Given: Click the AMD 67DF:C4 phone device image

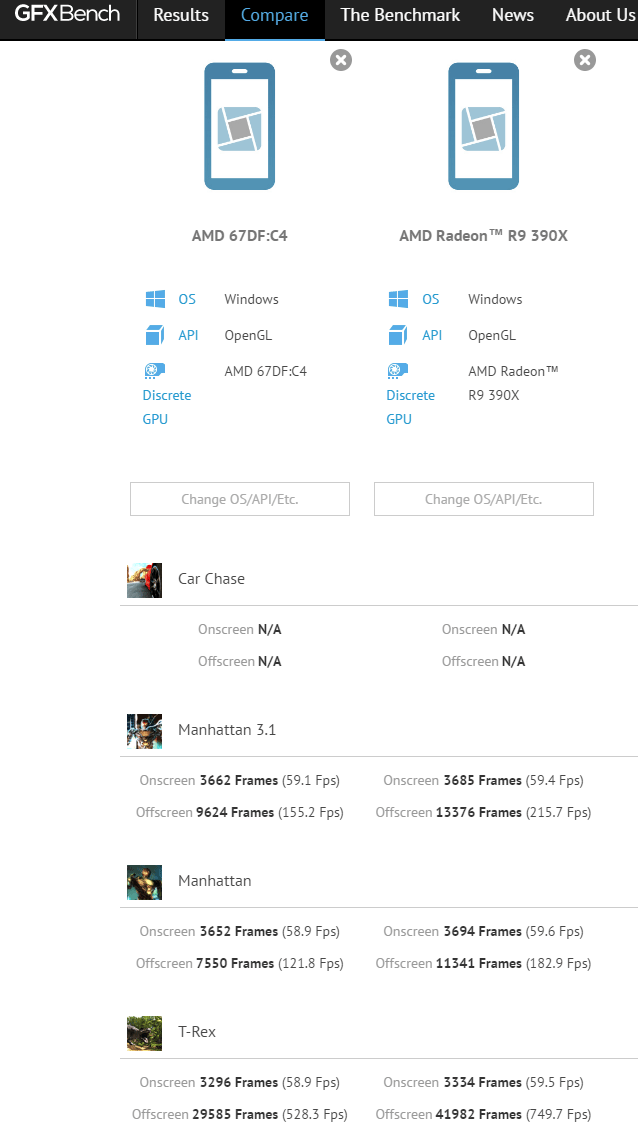Looking at the screenshot, I should point(239,126).
